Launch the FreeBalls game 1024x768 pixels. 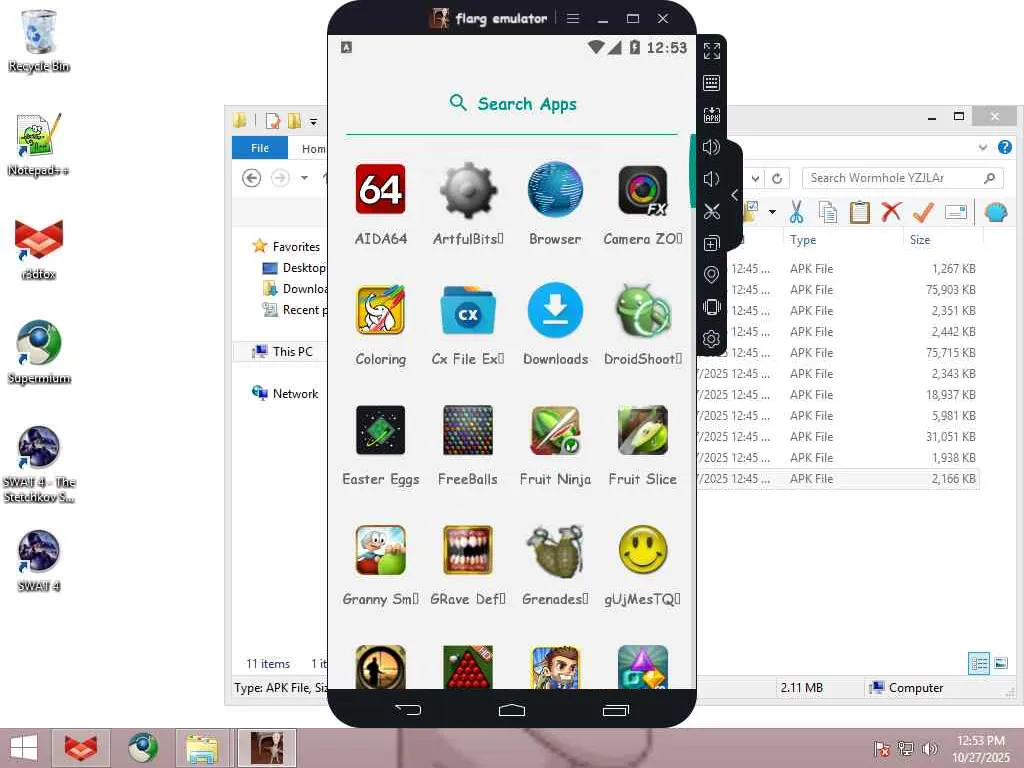[468, 430]
